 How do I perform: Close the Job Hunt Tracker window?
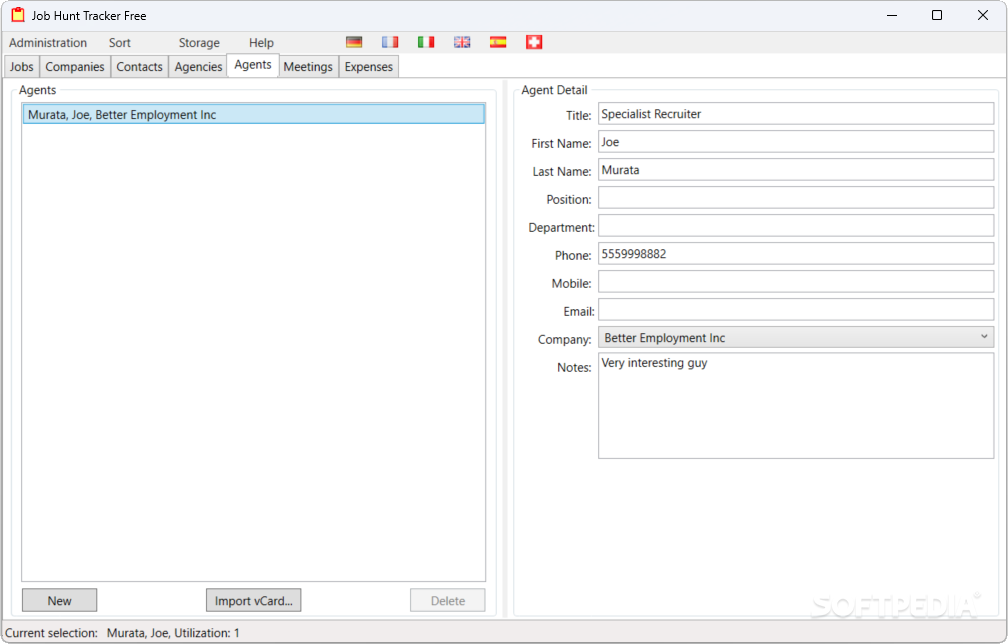tap(982, 15)
